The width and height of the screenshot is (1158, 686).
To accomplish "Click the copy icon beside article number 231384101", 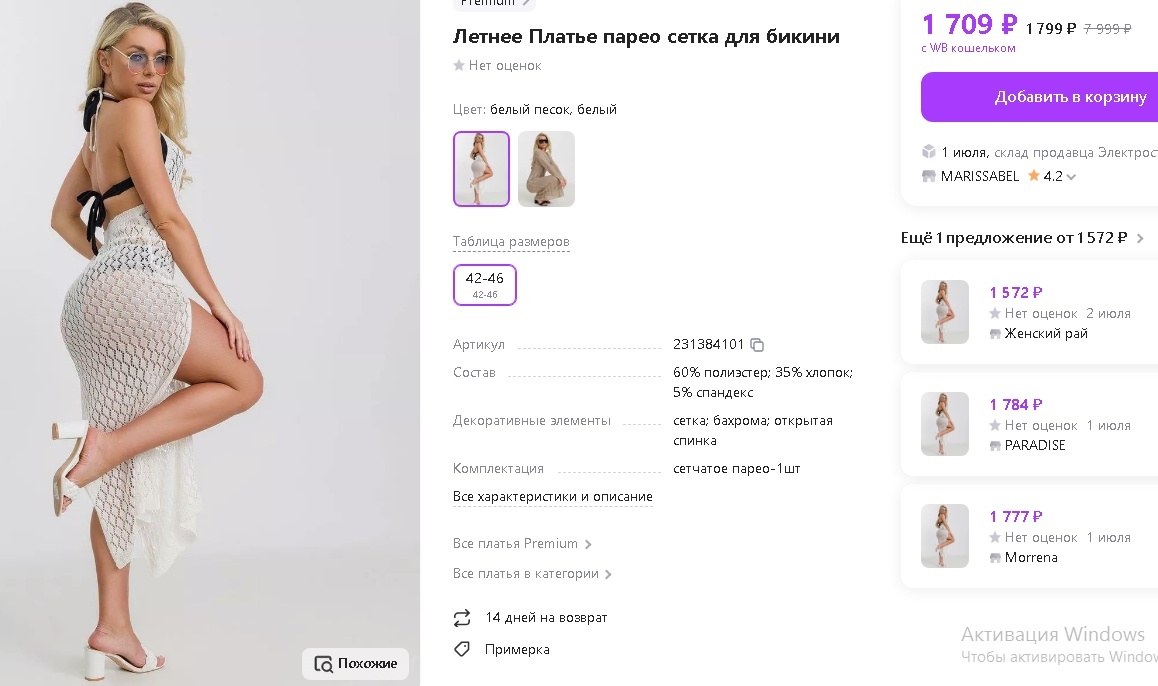I will (x=757, y=344).
